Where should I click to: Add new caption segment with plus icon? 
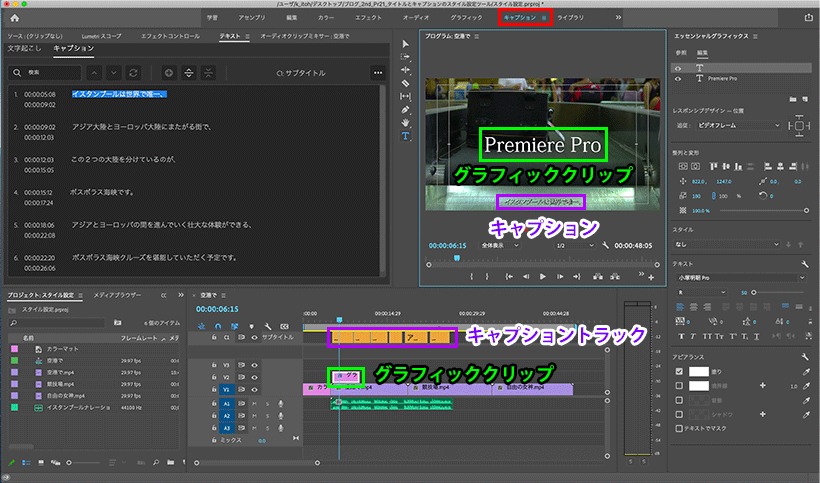tap(169, 73)
